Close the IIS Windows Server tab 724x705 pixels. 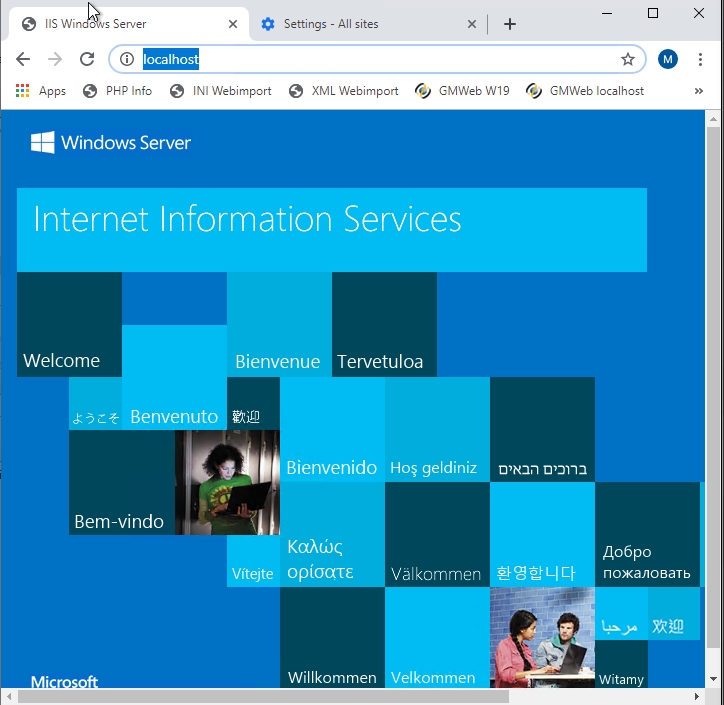click(x=232, y=24)
